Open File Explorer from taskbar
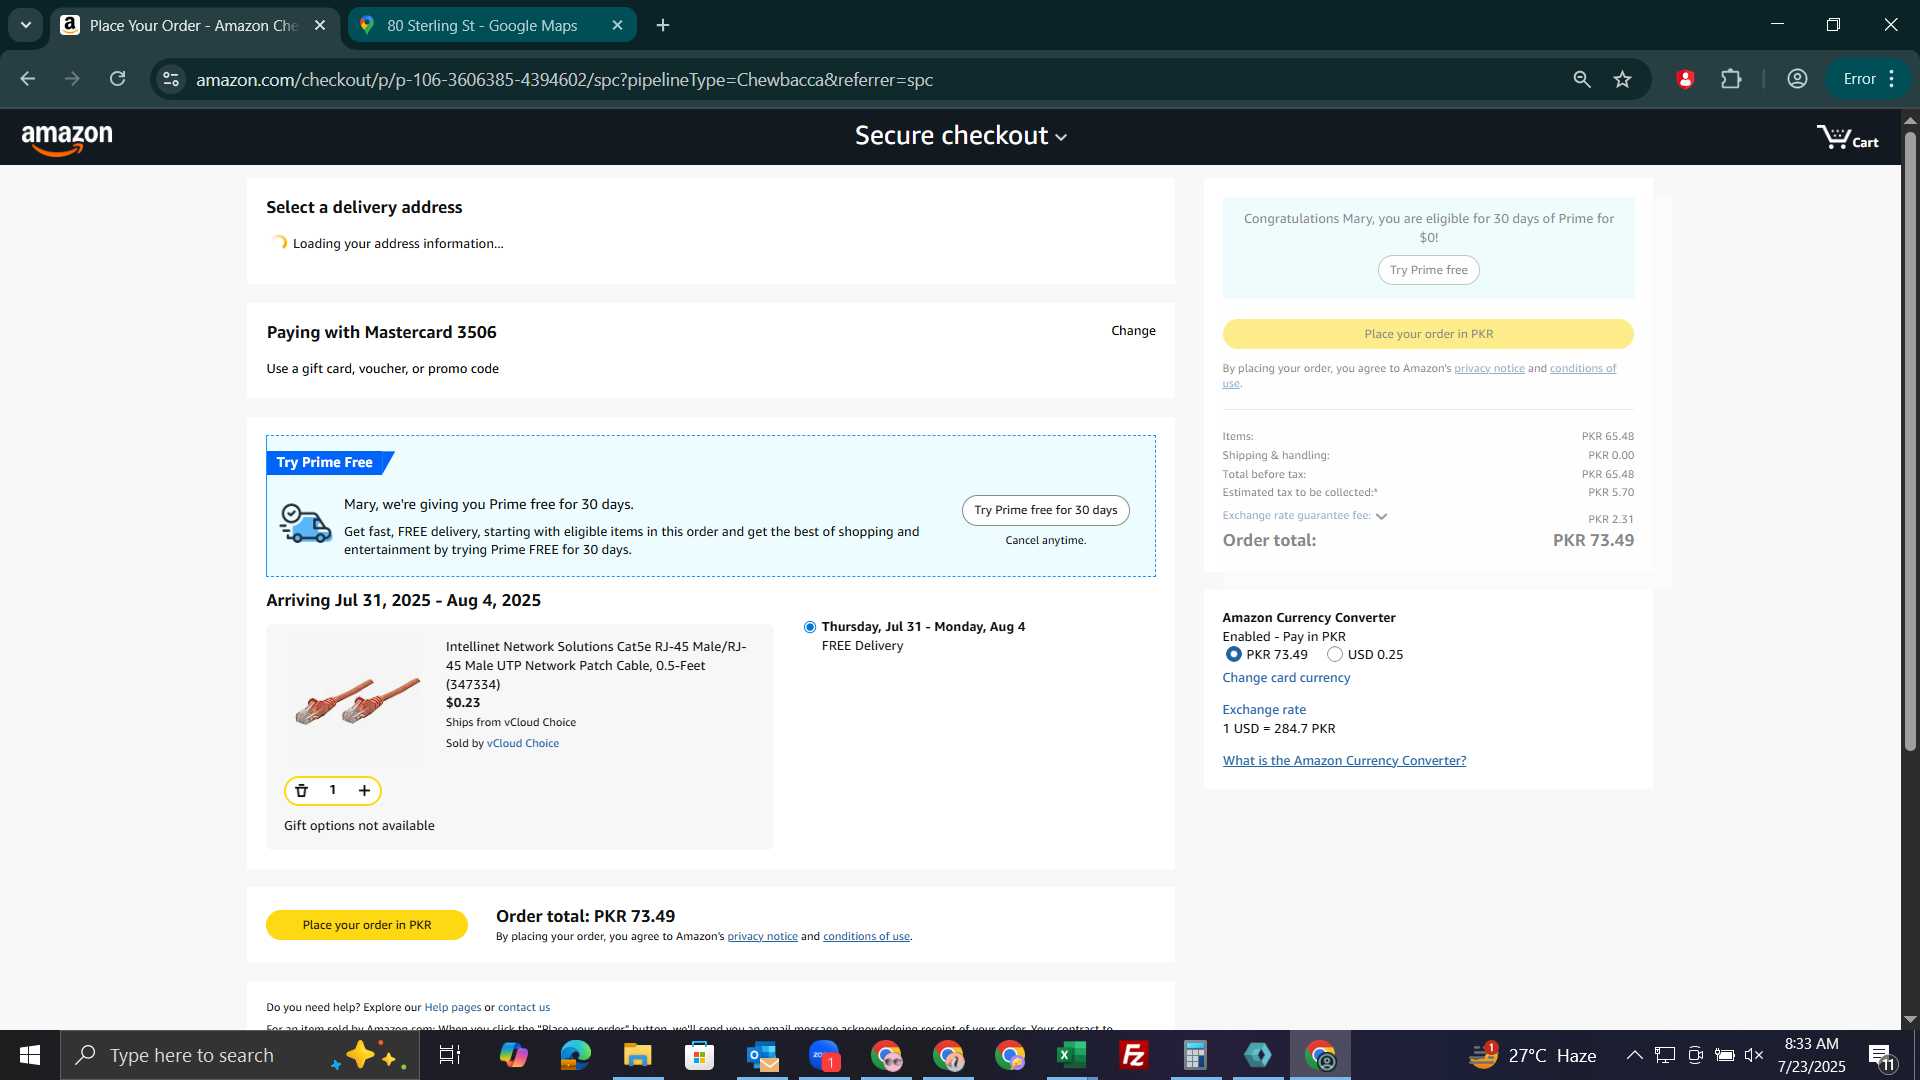 [x=637, y=1055]
